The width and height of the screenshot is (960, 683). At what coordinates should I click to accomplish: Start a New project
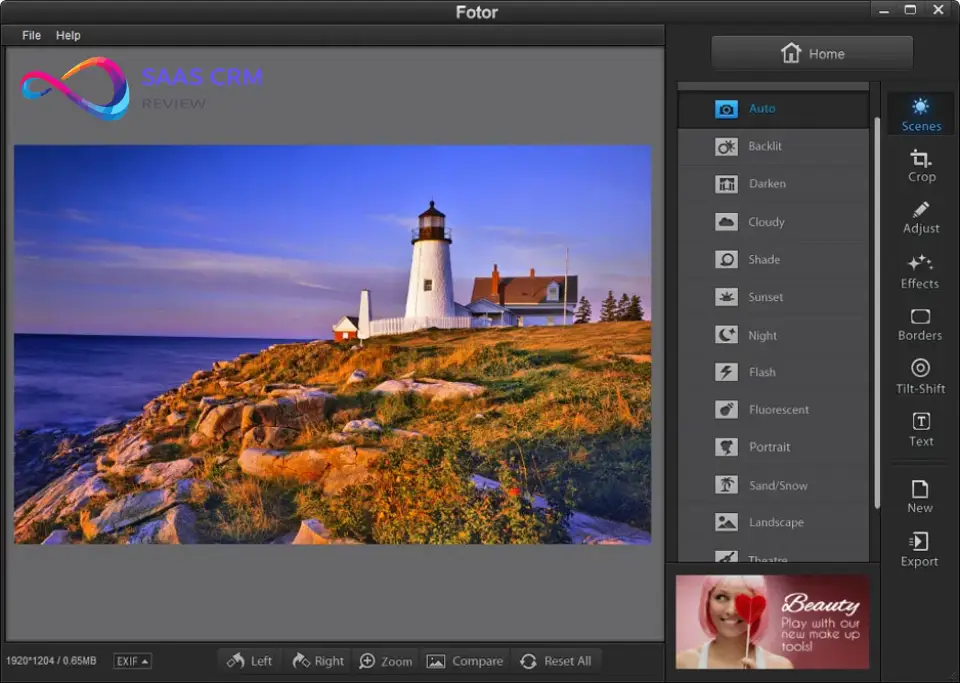pyautogui.click(x=919, y=497)
